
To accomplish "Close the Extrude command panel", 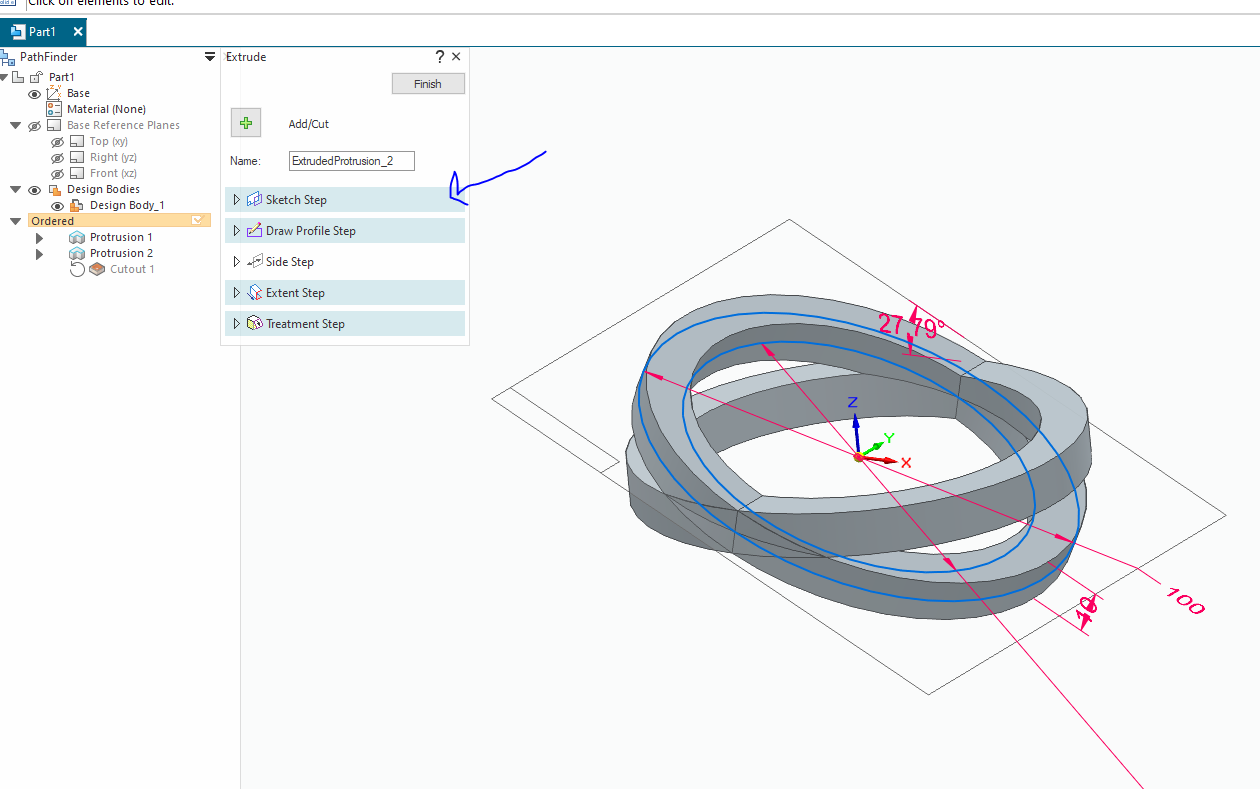I will pos(456,57).
